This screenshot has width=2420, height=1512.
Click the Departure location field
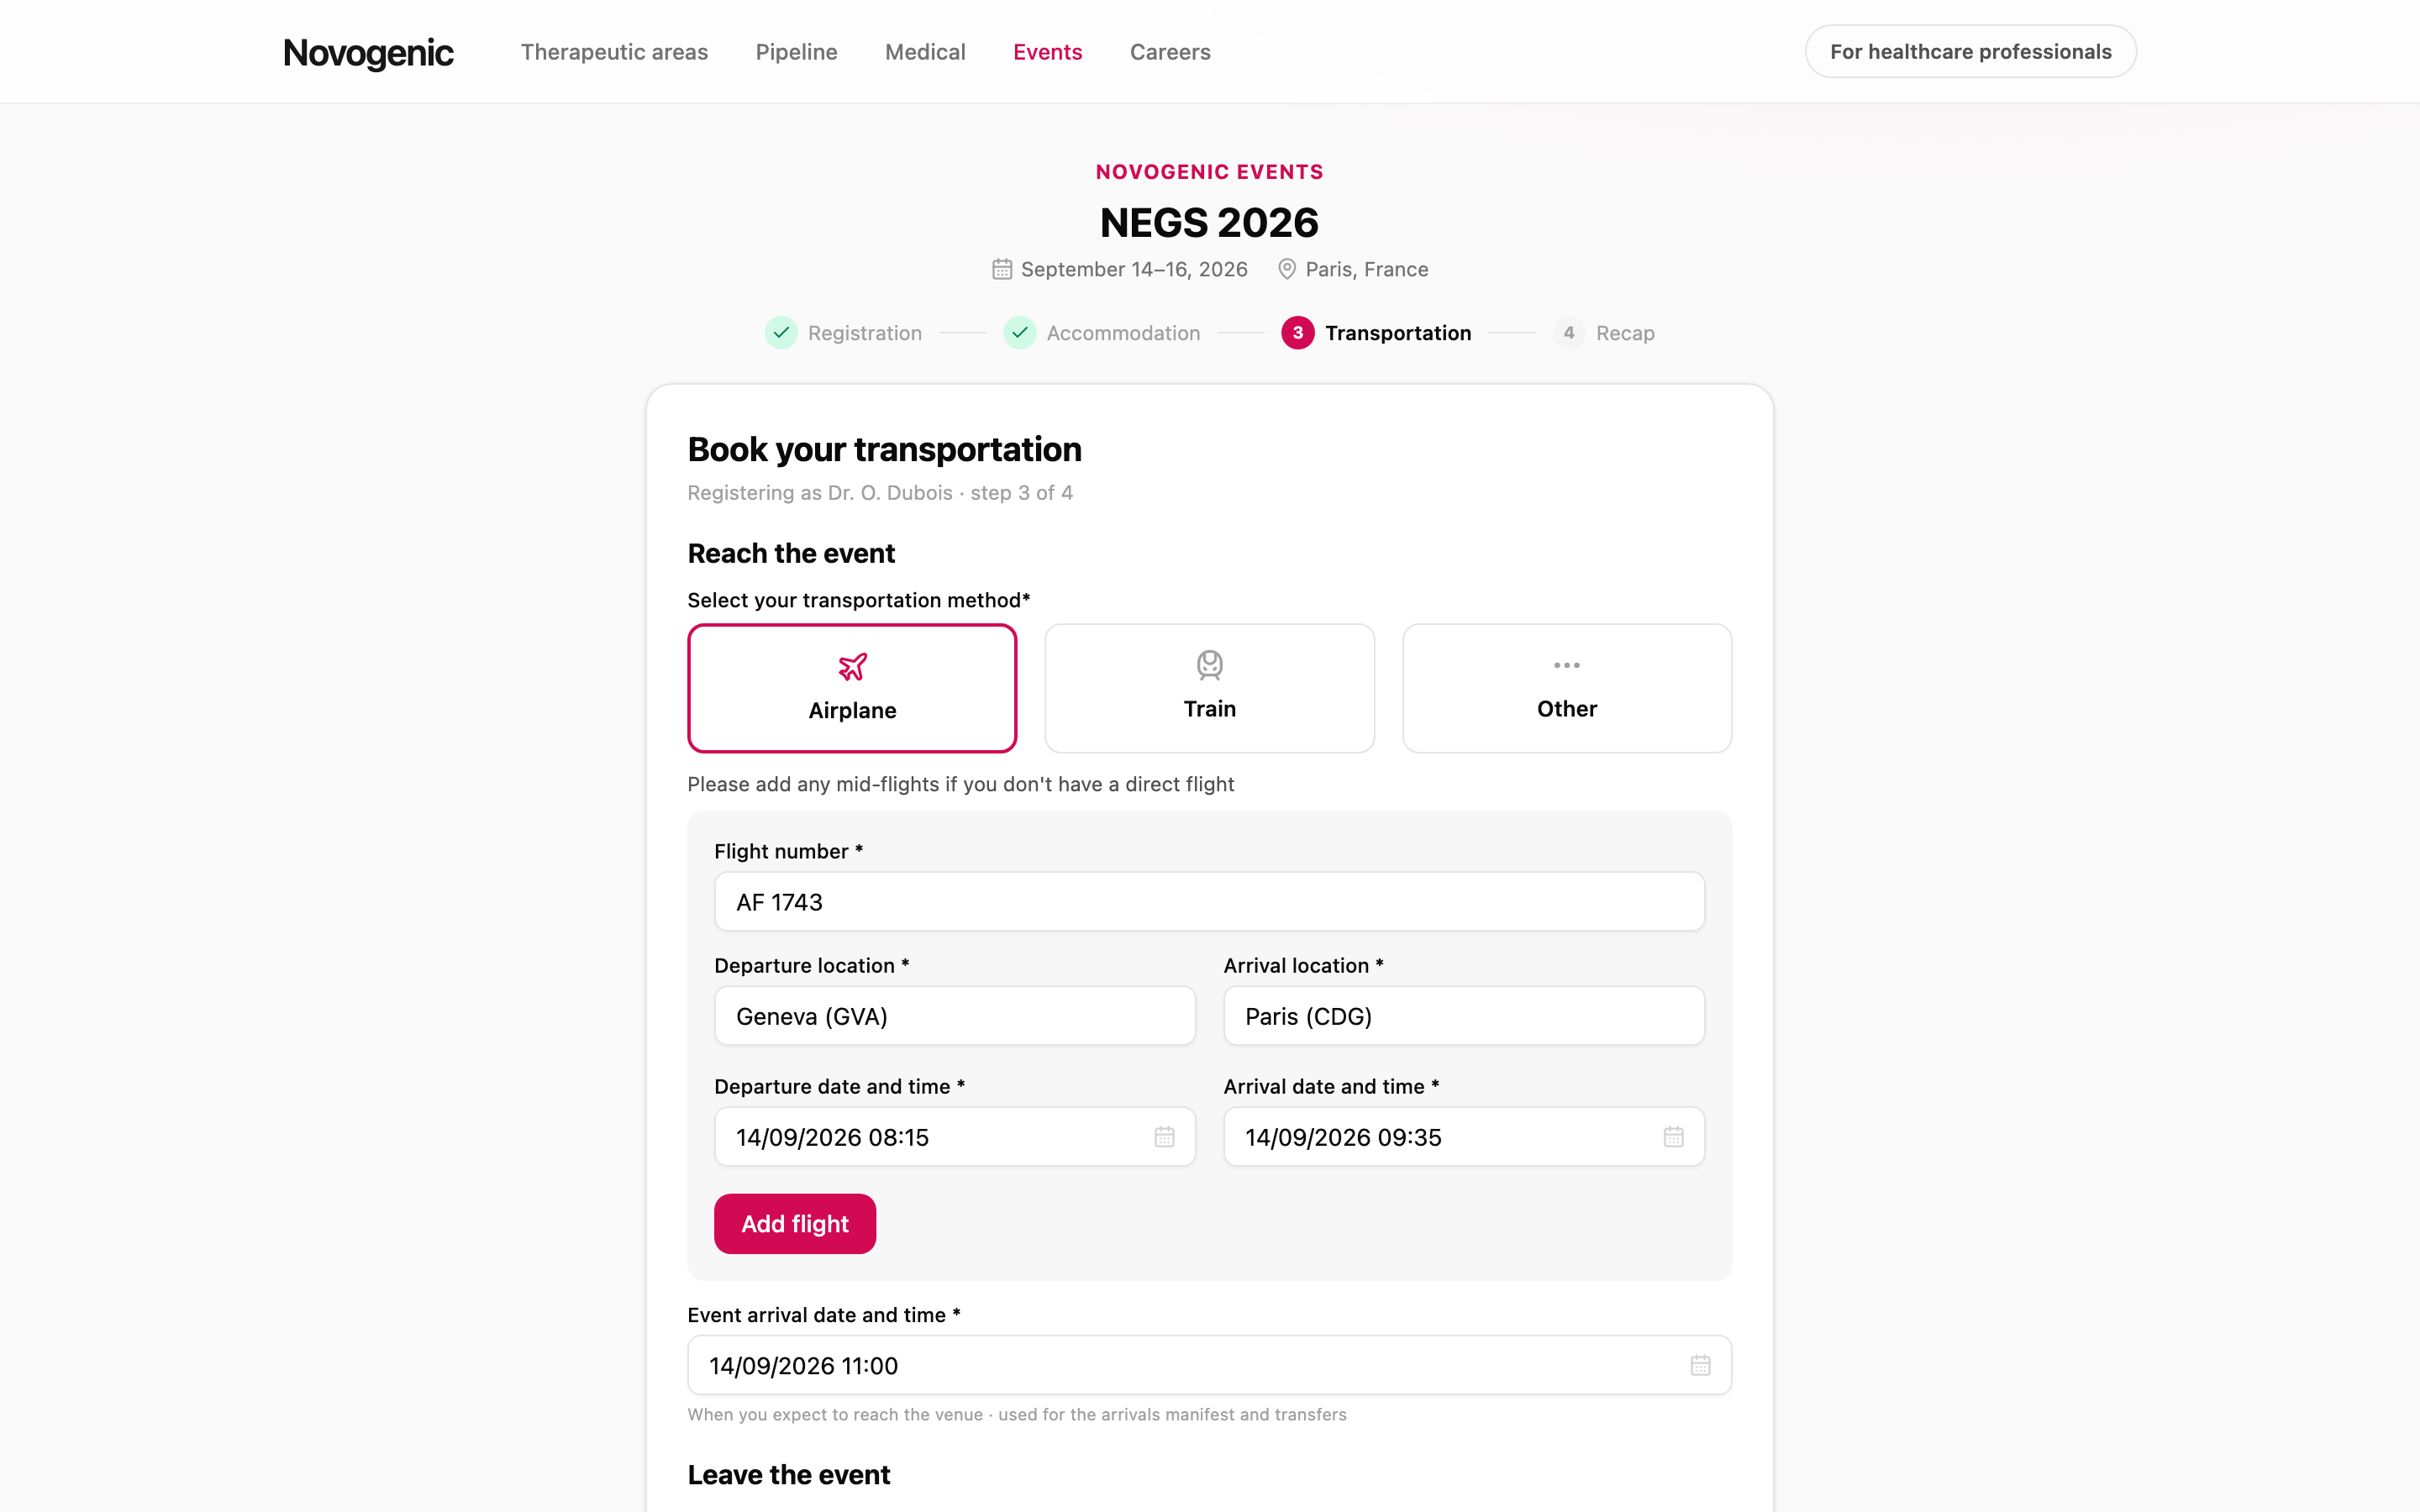coord(954,1016)
